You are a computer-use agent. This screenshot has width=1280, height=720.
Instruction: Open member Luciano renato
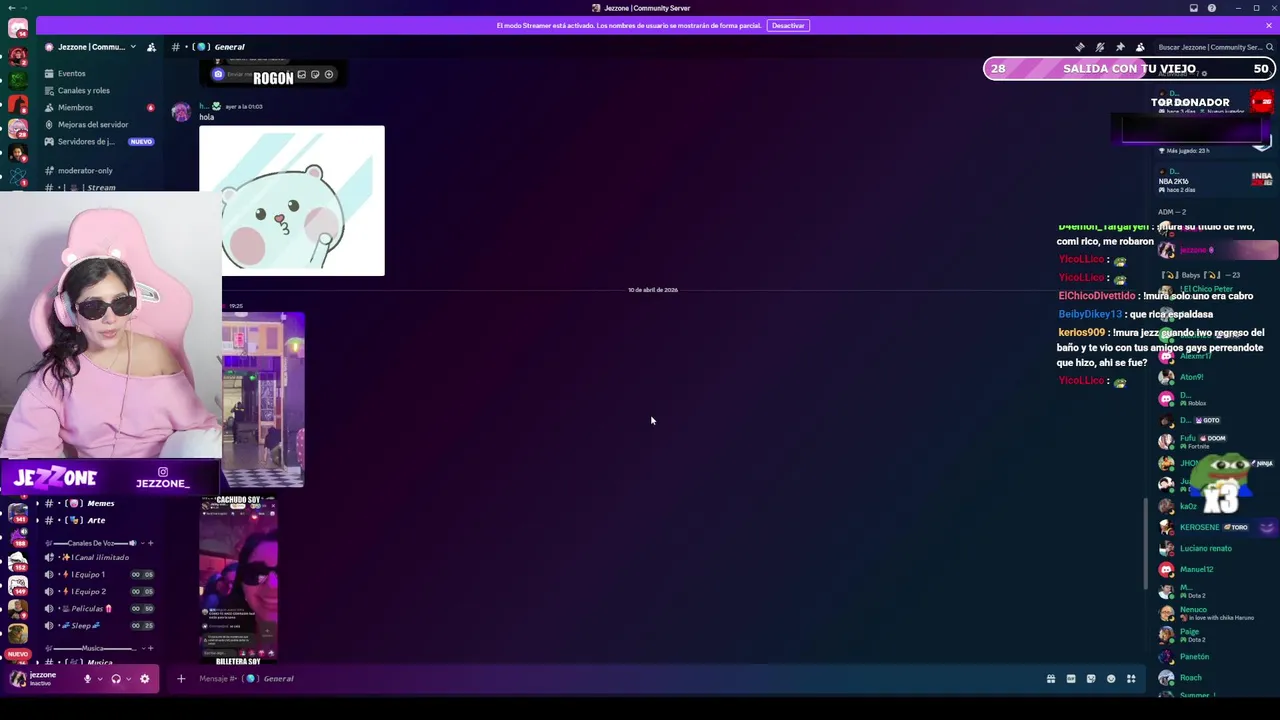point(1215,548)
